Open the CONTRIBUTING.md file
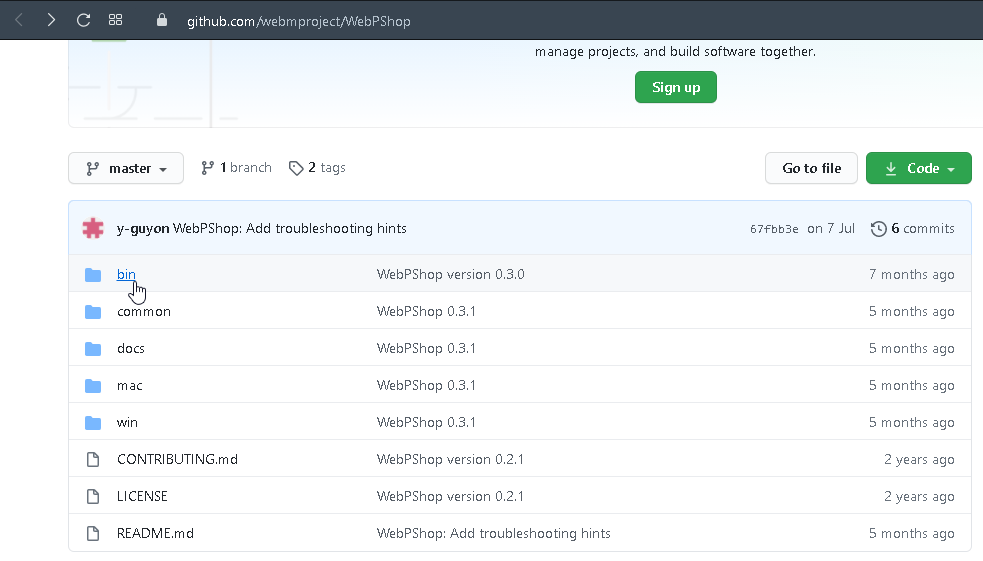The image size is (983, 561). (x=177, y=459)
